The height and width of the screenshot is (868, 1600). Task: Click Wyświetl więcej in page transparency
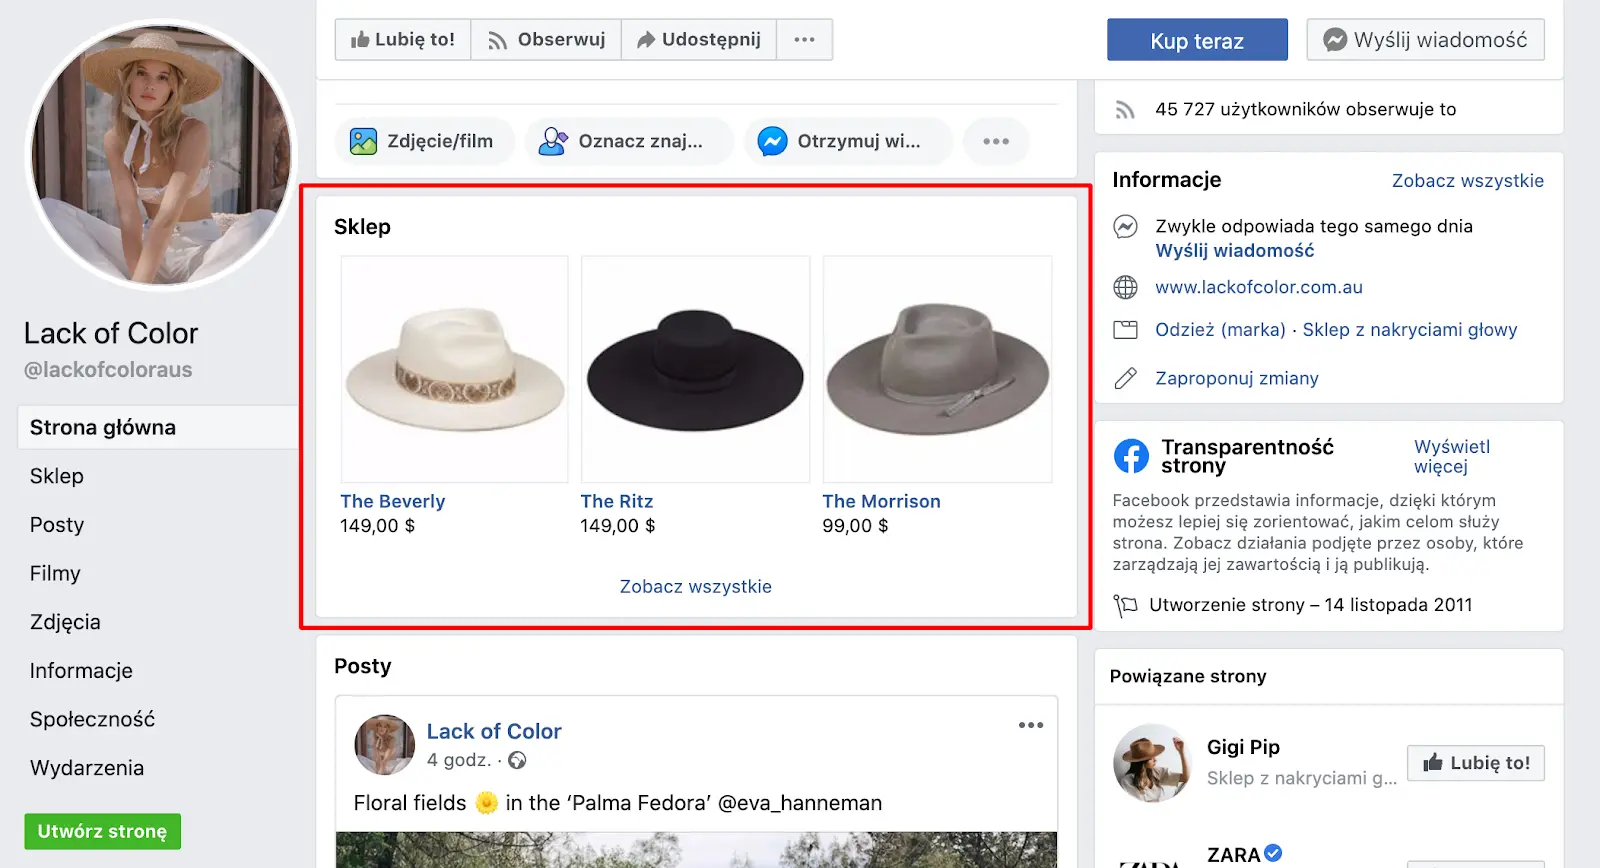[x=1451, y=456]
